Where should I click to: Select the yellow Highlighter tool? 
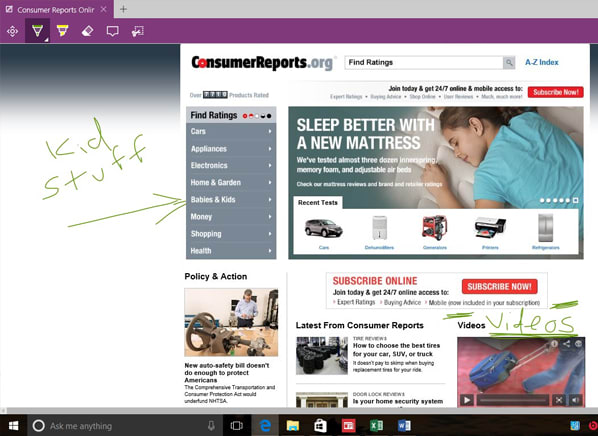click(x=62, y=31)
